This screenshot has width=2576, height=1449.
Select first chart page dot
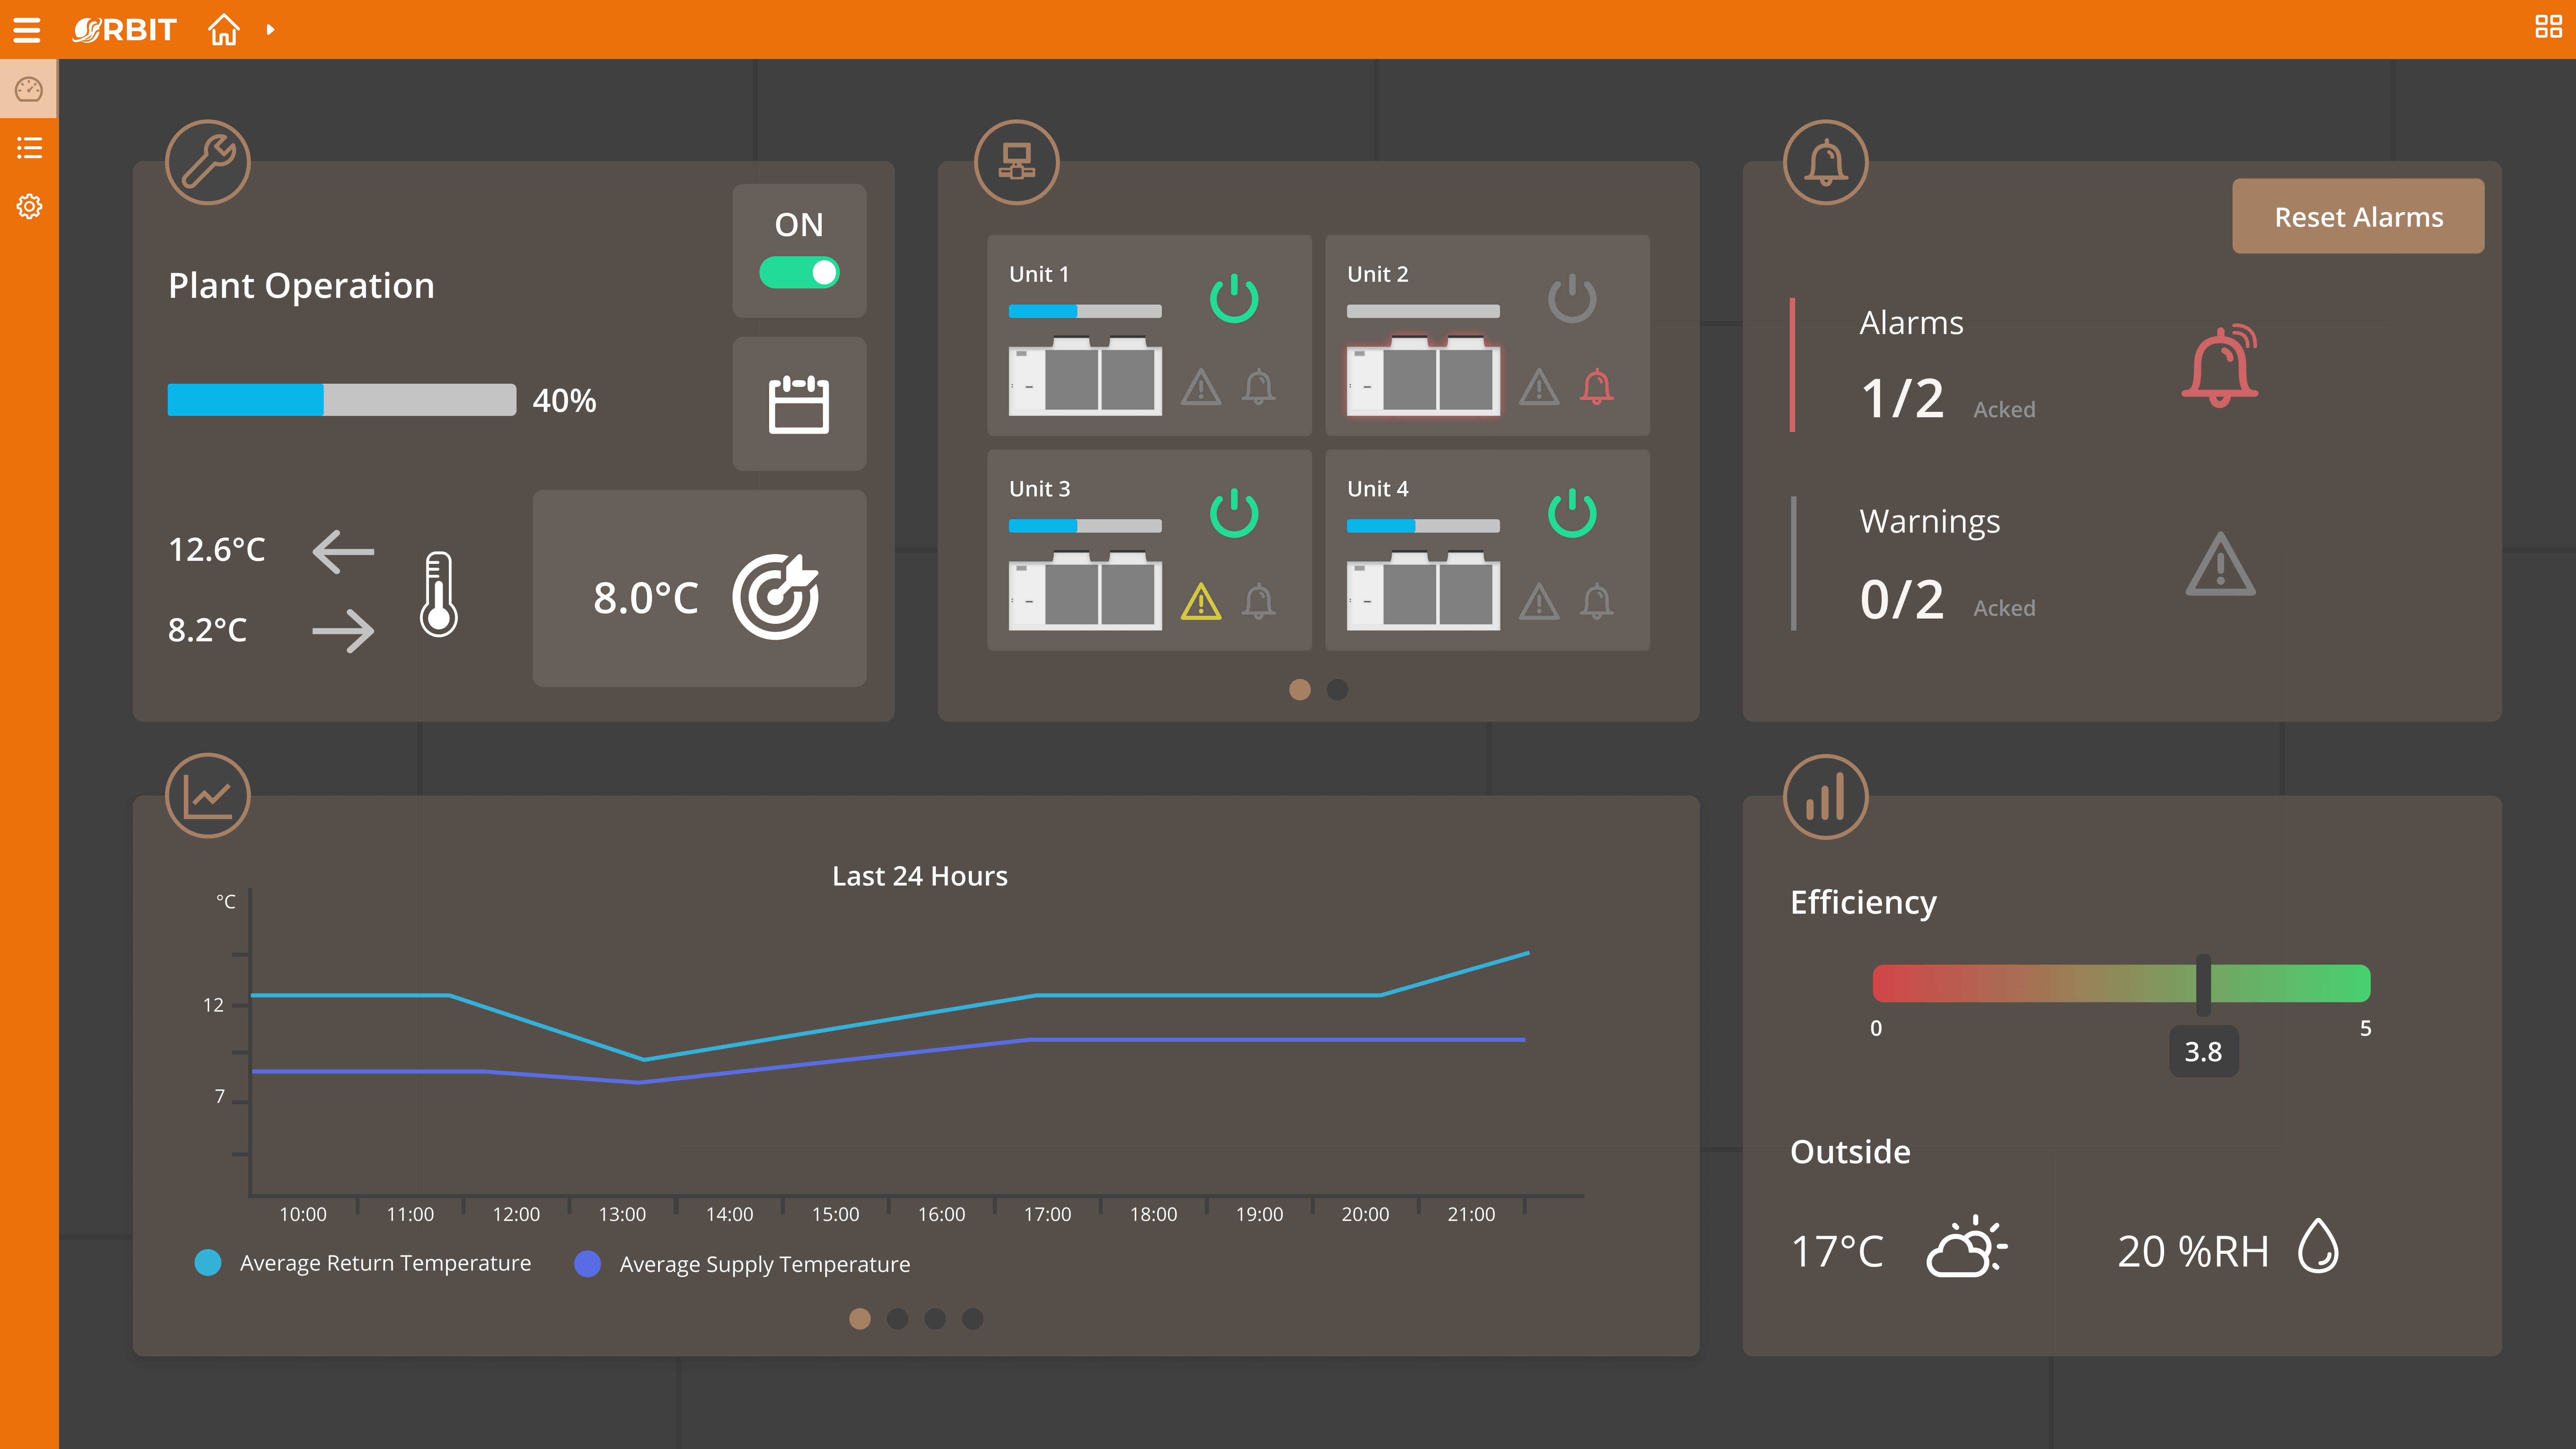click(x=860, y=1319)
